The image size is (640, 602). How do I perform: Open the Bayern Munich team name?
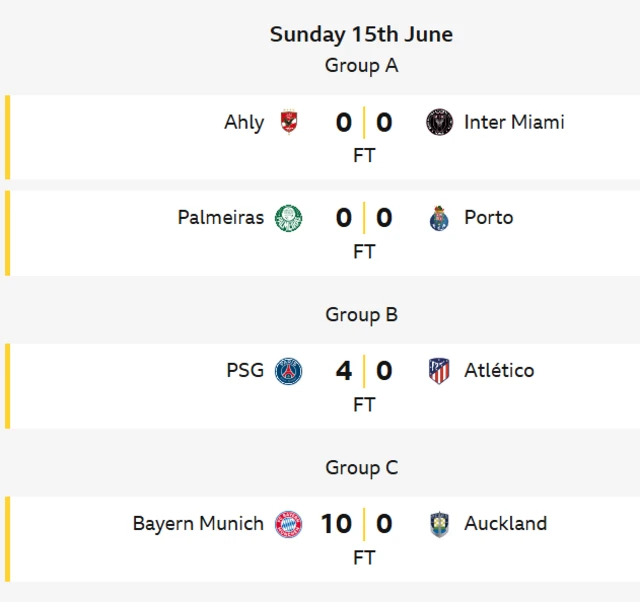198,524
